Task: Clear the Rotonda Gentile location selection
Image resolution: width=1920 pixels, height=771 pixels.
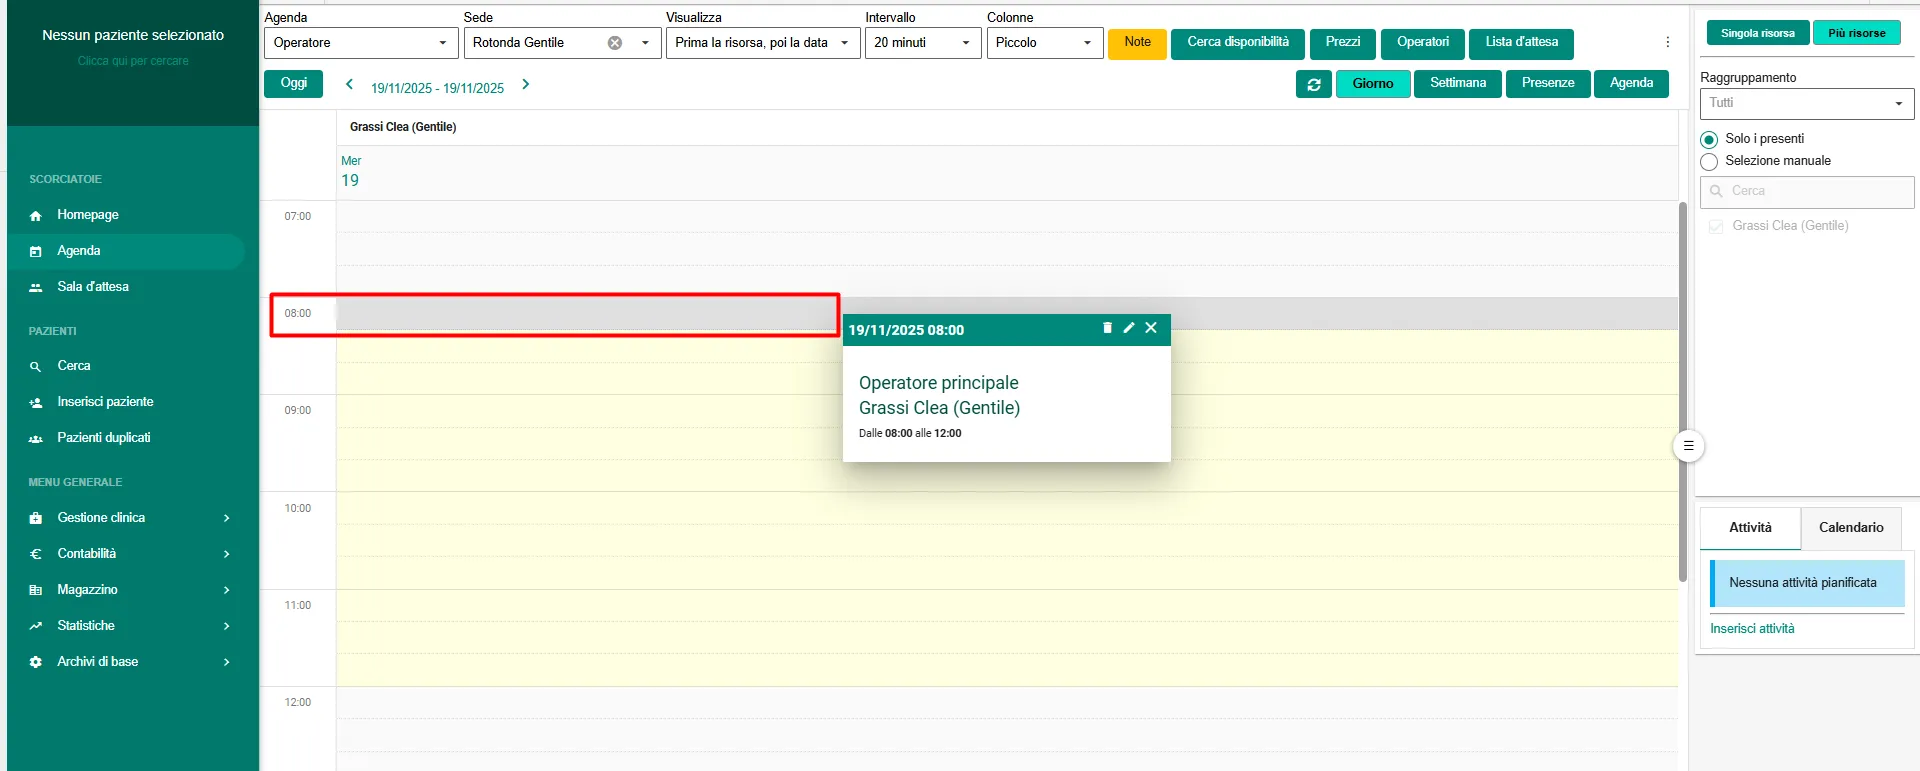Action: [615, 43]
